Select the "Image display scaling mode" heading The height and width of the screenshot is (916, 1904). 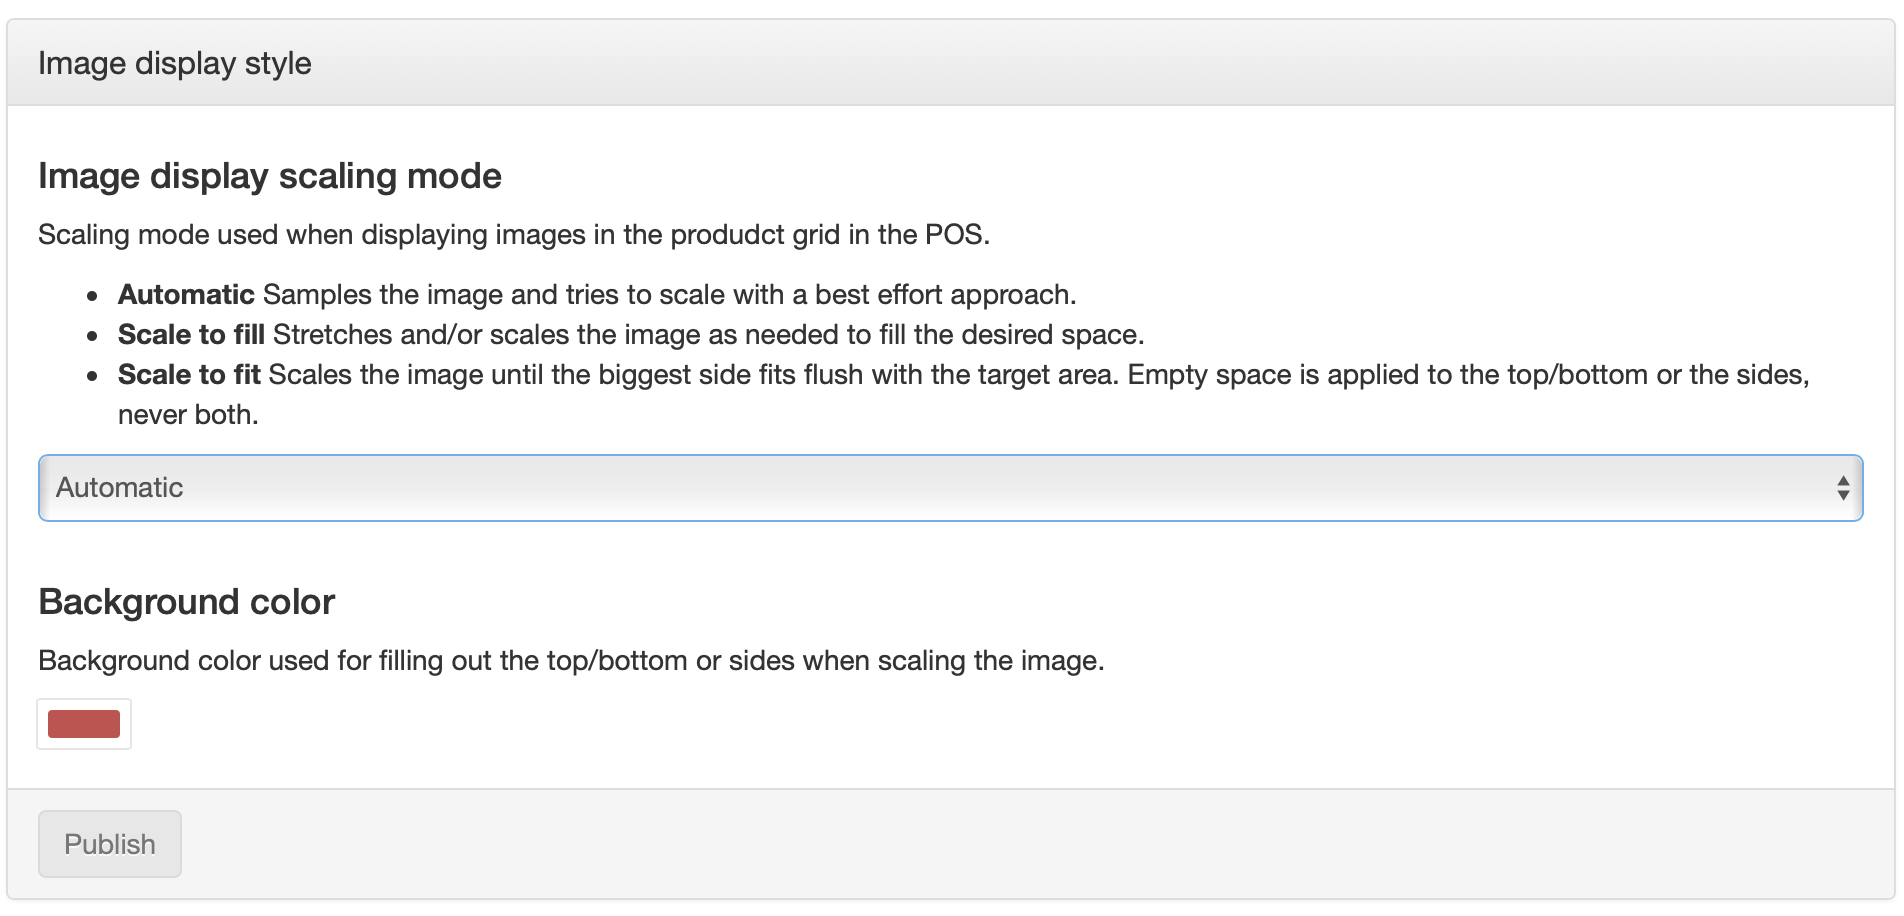[x=270, y=176]
